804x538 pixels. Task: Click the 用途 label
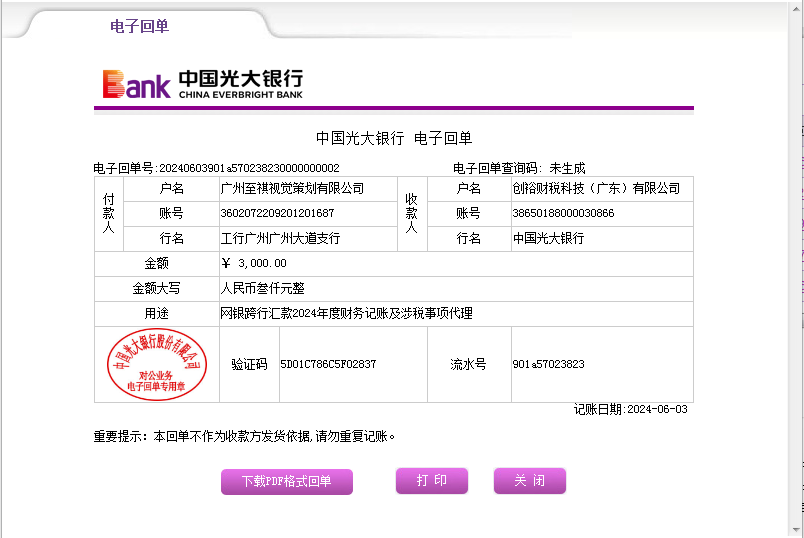click(156, 313)
